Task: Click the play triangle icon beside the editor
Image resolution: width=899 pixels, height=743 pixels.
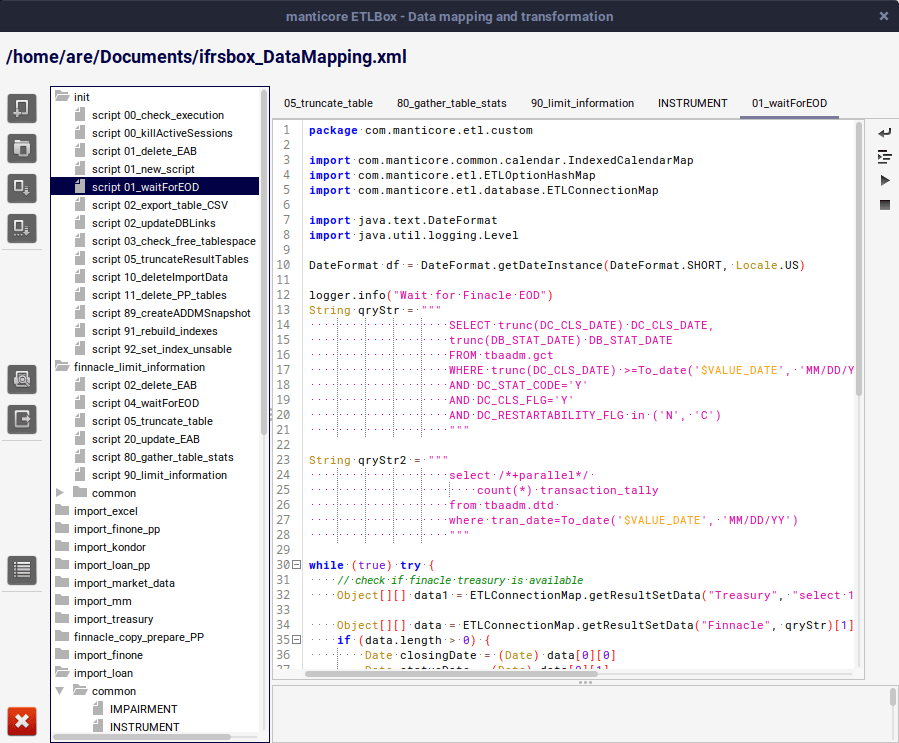Action: click(x=884, y=180)
